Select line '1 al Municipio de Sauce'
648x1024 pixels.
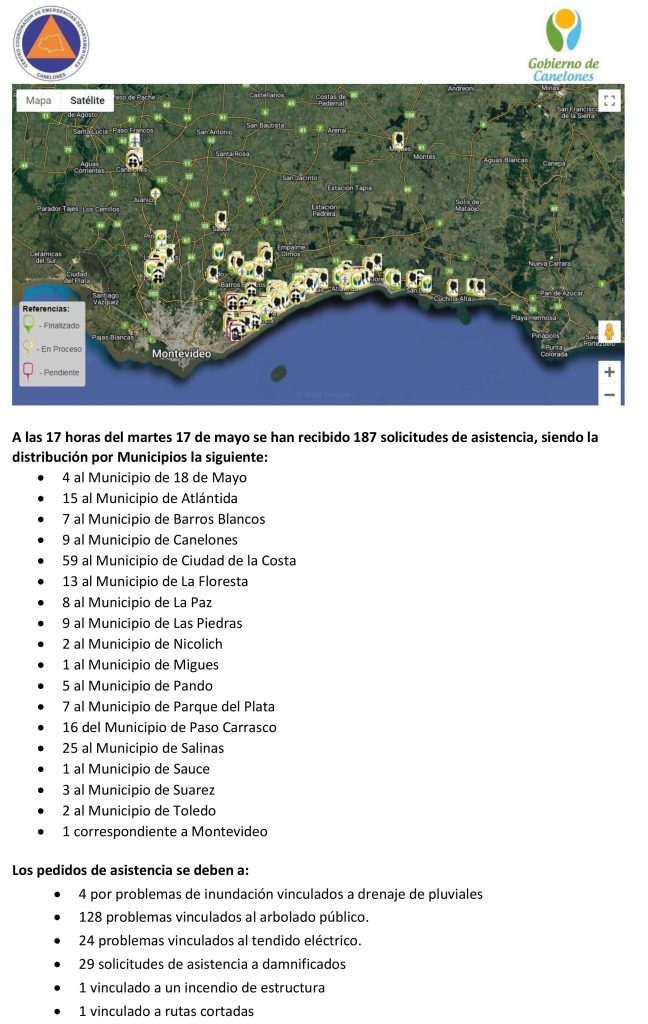(136, 769)
